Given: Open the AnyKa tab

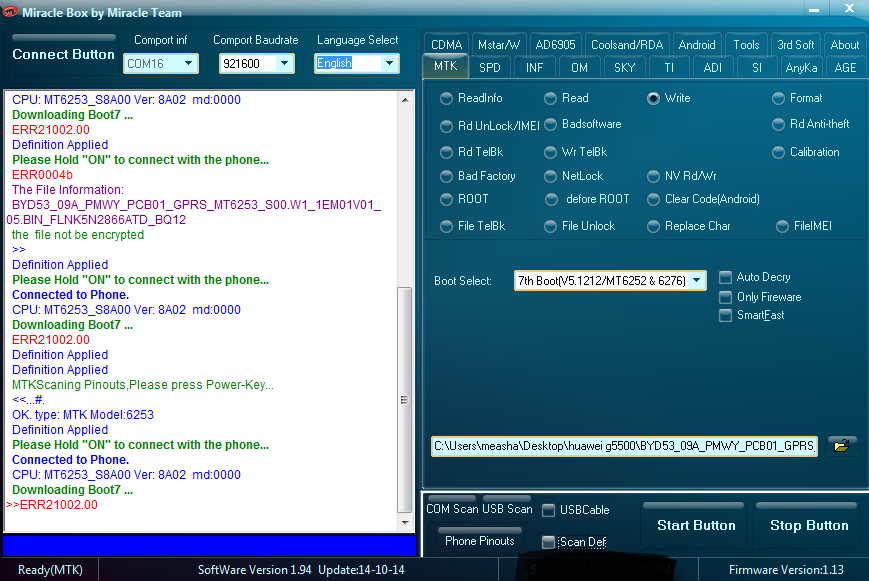Looking at the screenshot, I should pyautogui.click(x=801, y=68).
